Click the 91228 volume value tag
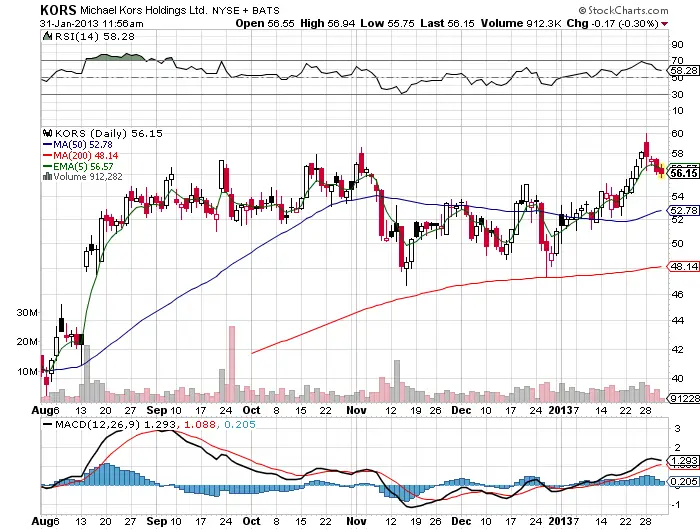This screenshot has height=530, width=700. click(683, 398)
